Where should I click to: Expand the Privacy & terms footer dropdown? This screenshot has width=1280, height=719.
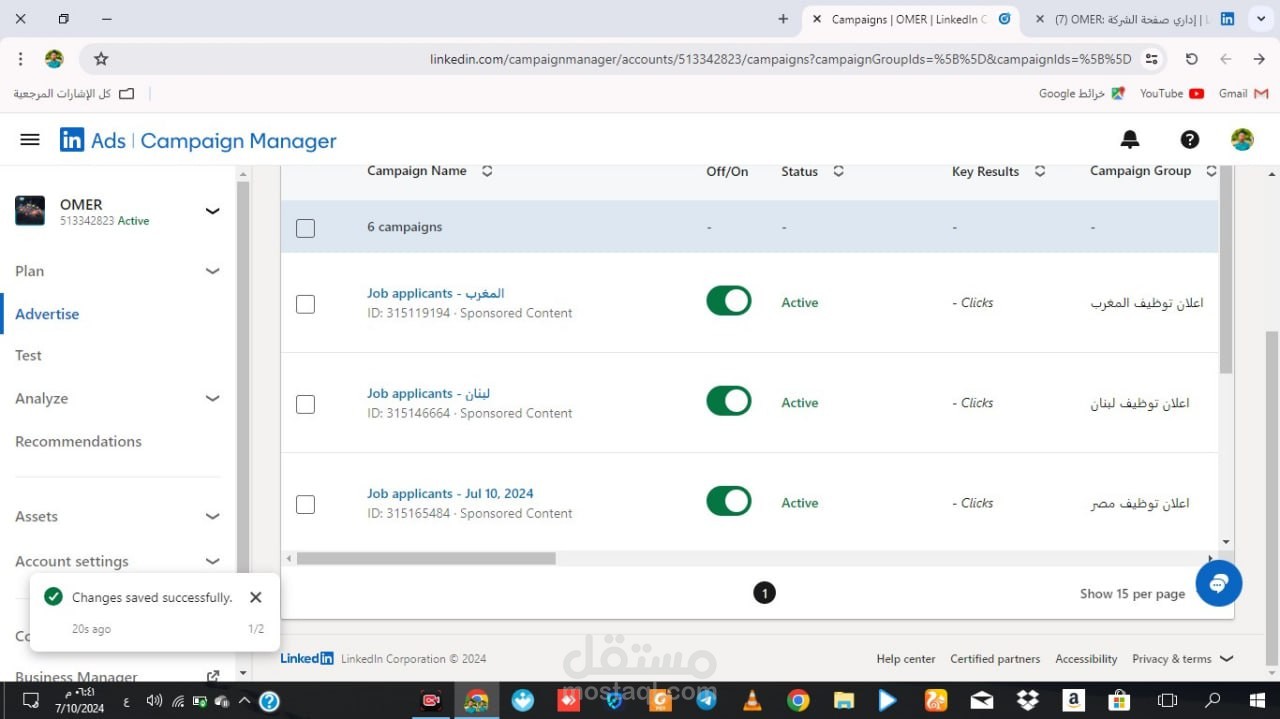(1183, 659)
